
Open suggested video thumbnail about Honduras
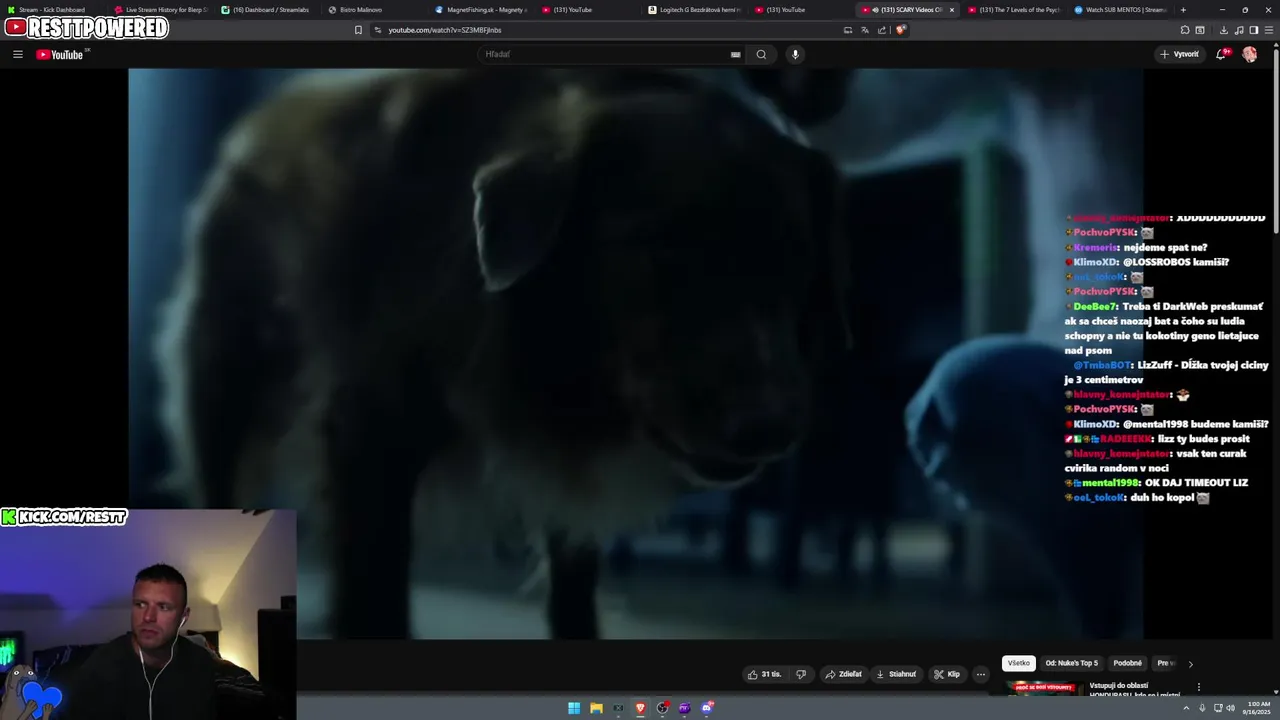pos(1044,688)
